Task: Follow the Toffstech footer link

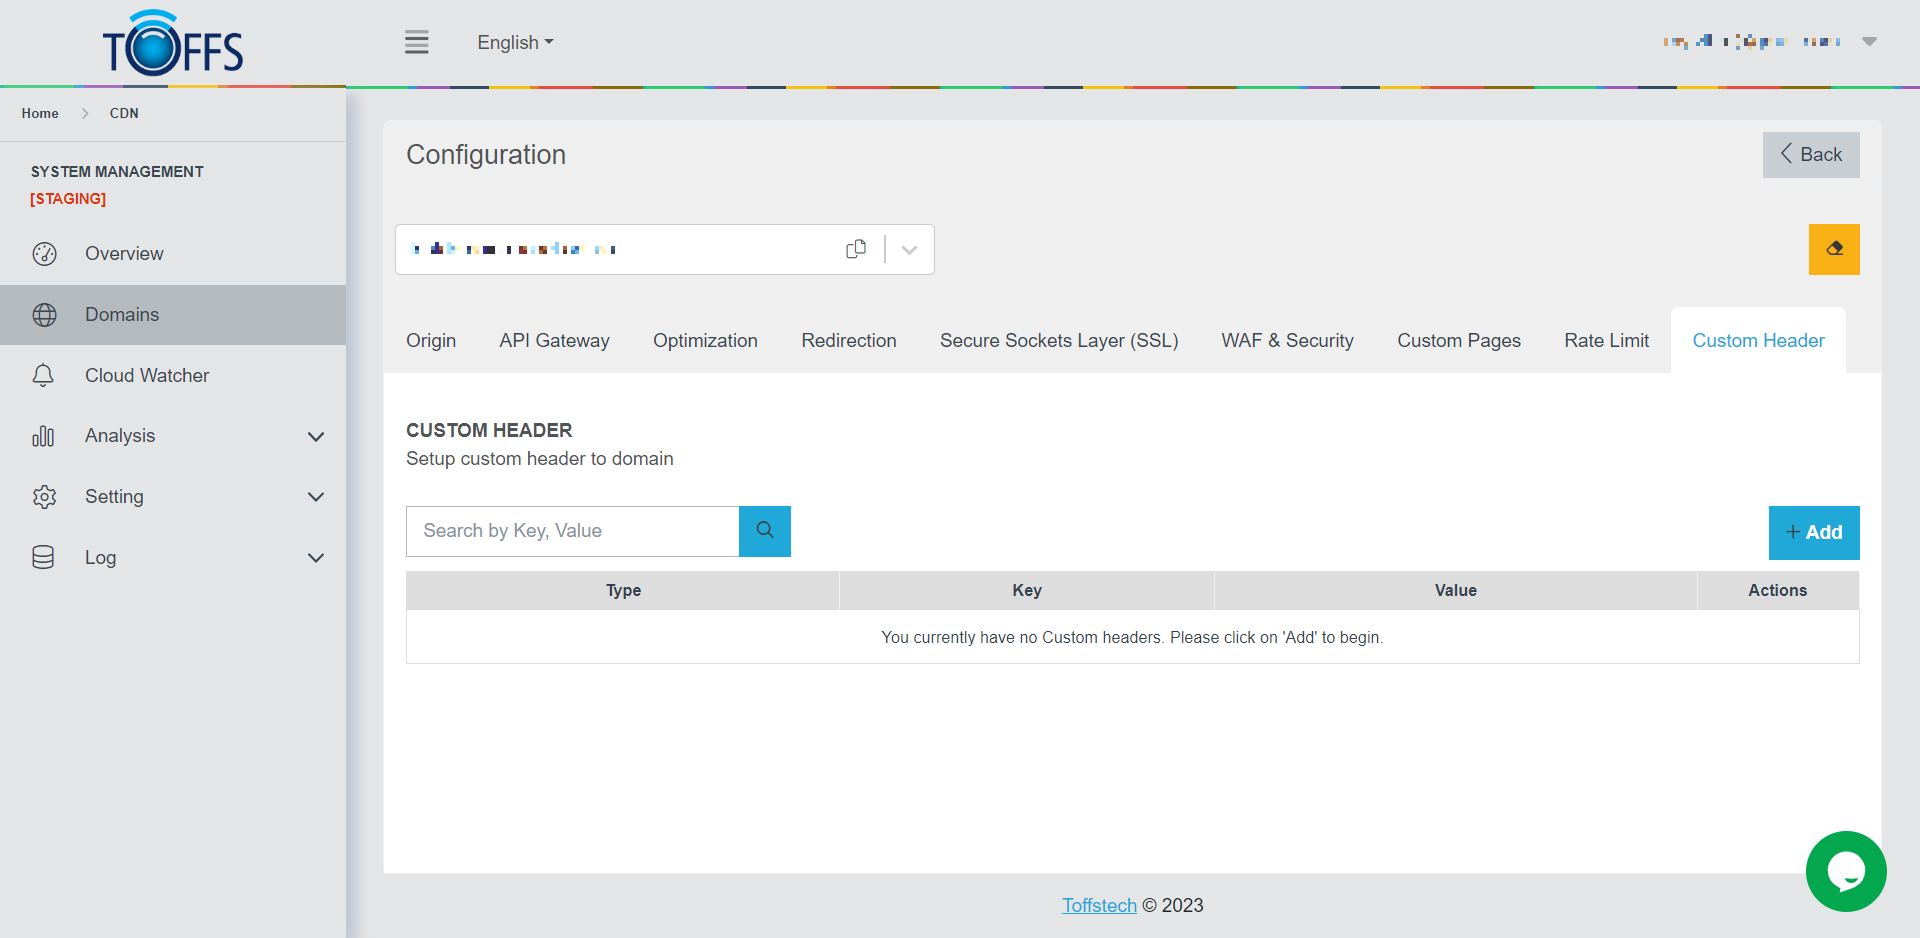Action: pyautogui.click(x=1099, y=905)
